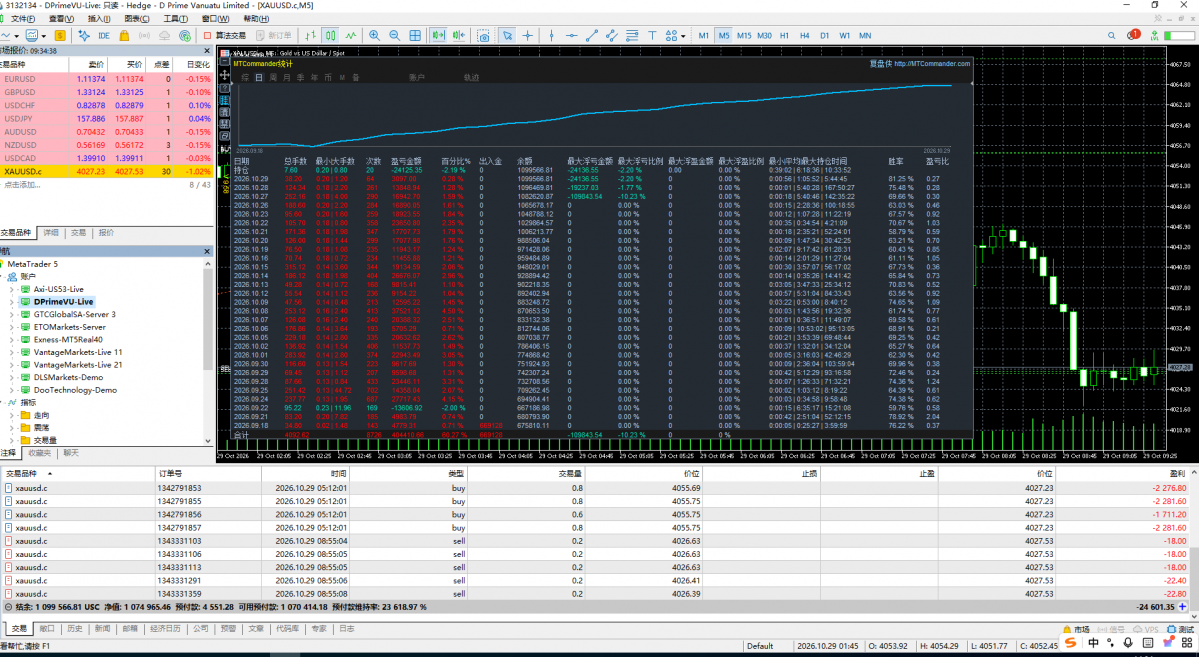This screenshot has height=657, width=1199.
Task: Select the tile windows grid icon
Action: (x=414, y=35)
